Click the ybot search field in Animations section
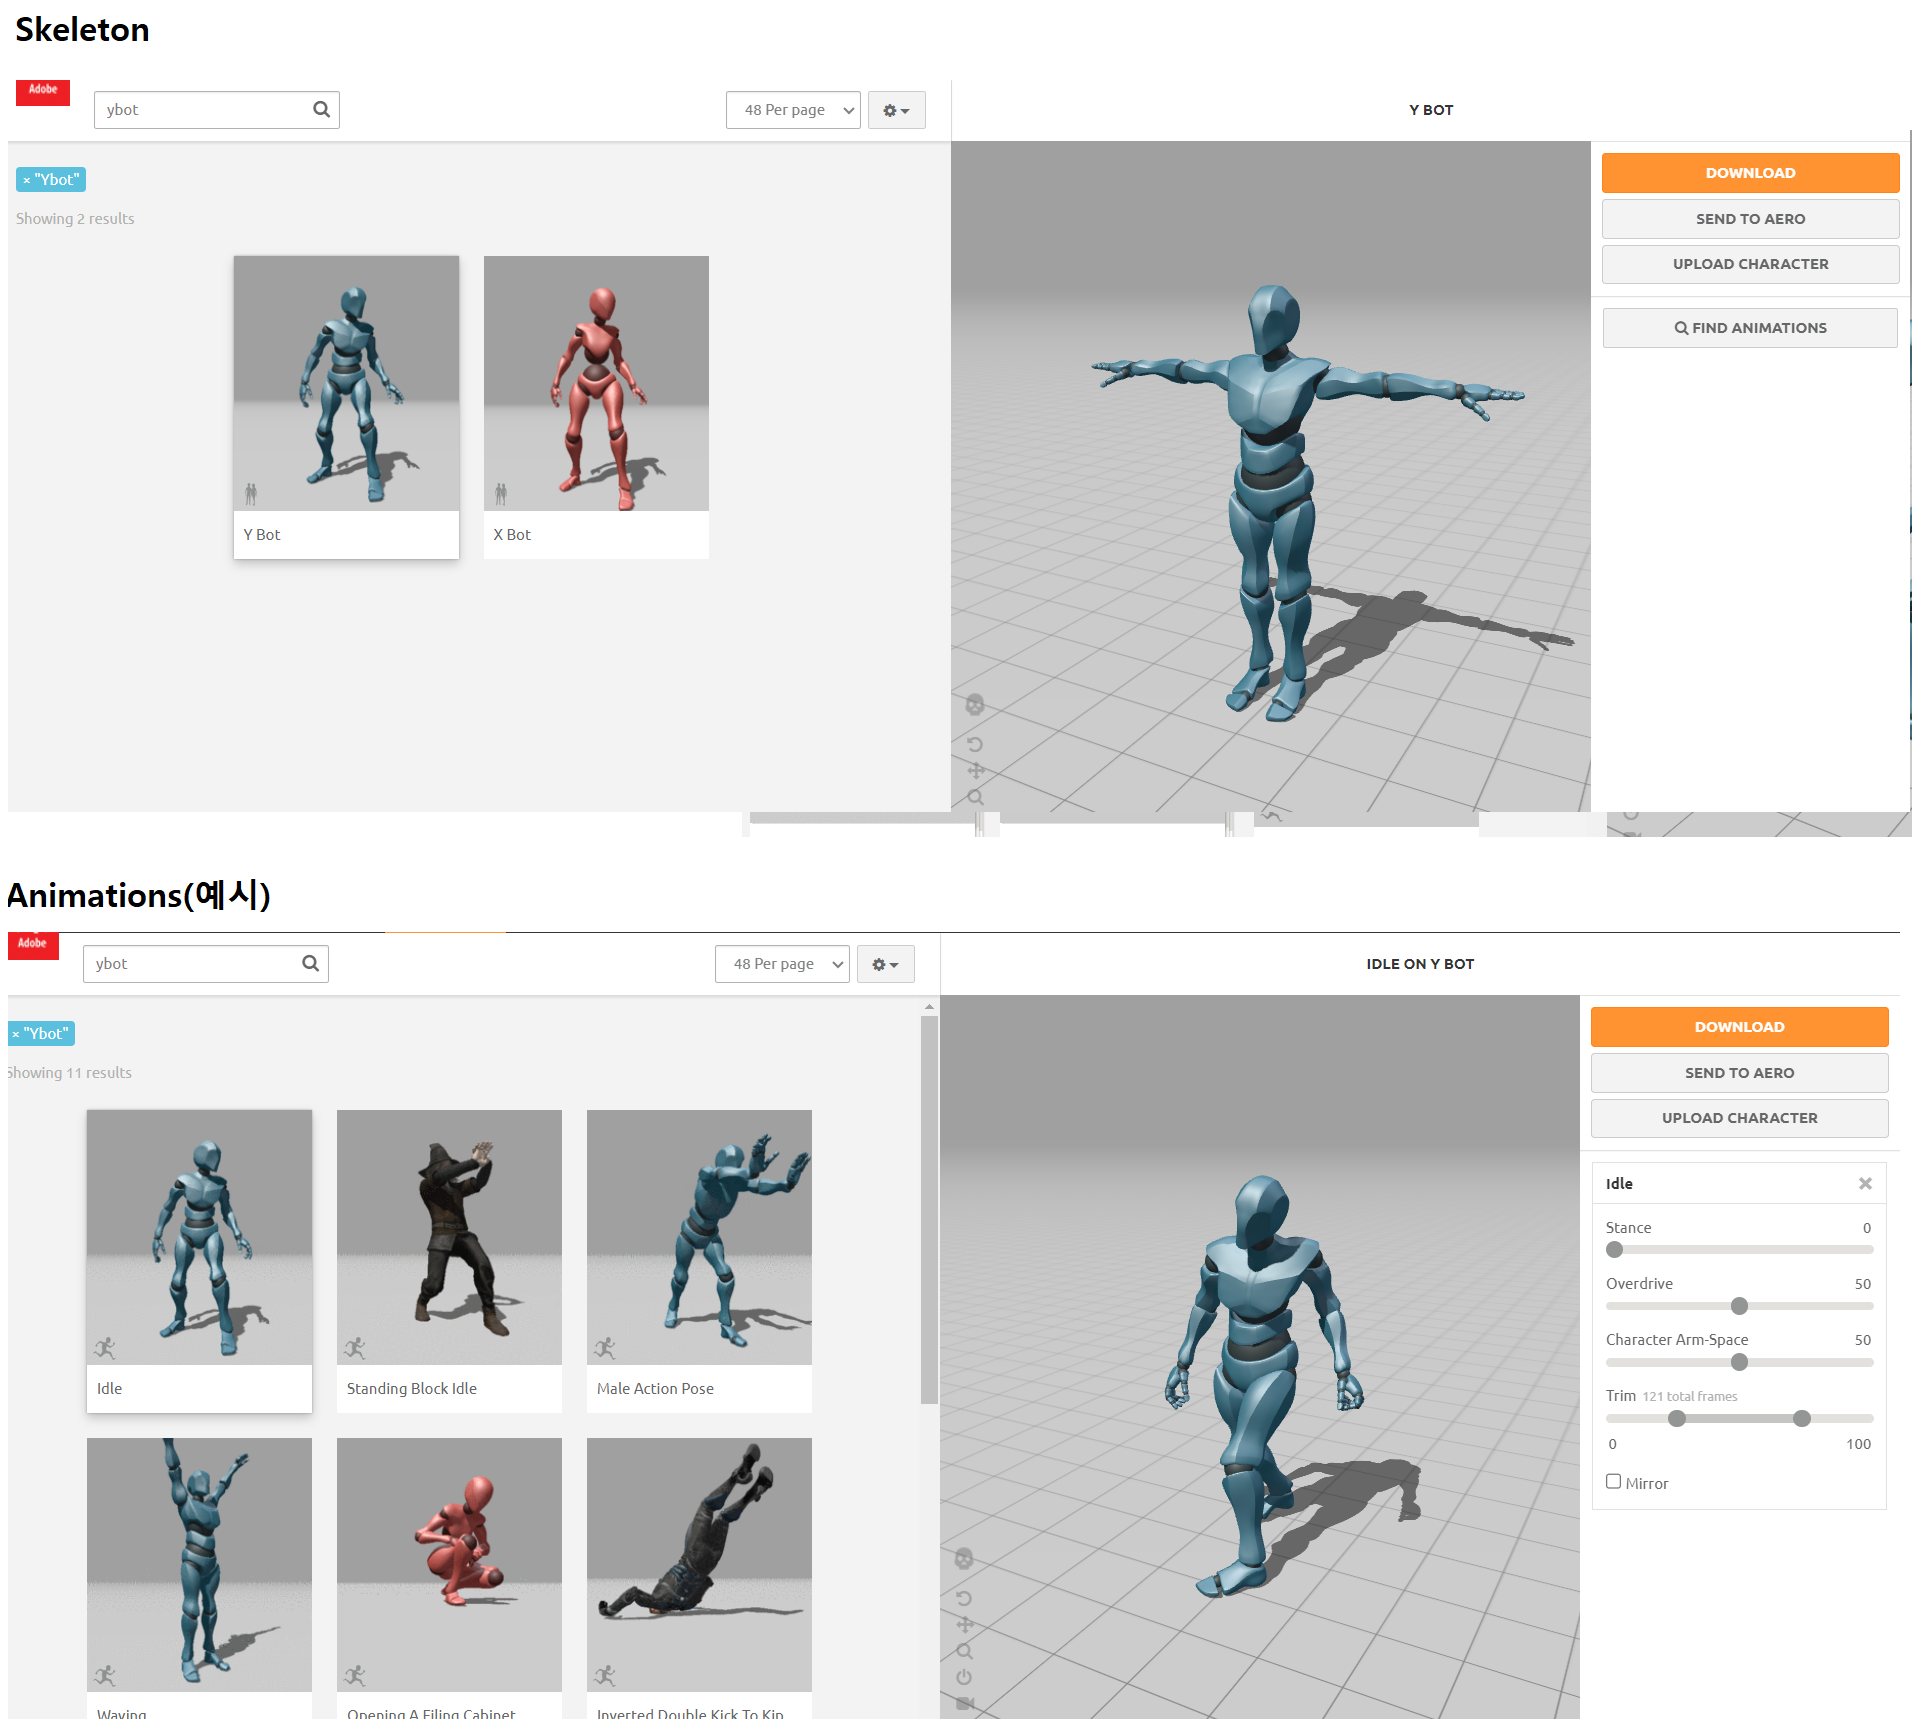This screenshot has width=1920, height=1724. 205,964
